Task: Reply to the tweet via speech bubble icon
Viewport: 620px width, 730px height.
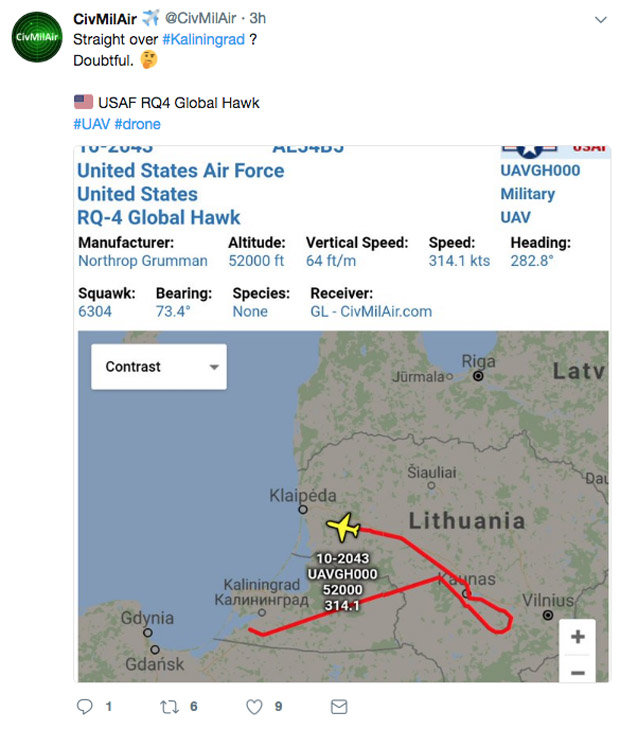Action: point(85,707)
